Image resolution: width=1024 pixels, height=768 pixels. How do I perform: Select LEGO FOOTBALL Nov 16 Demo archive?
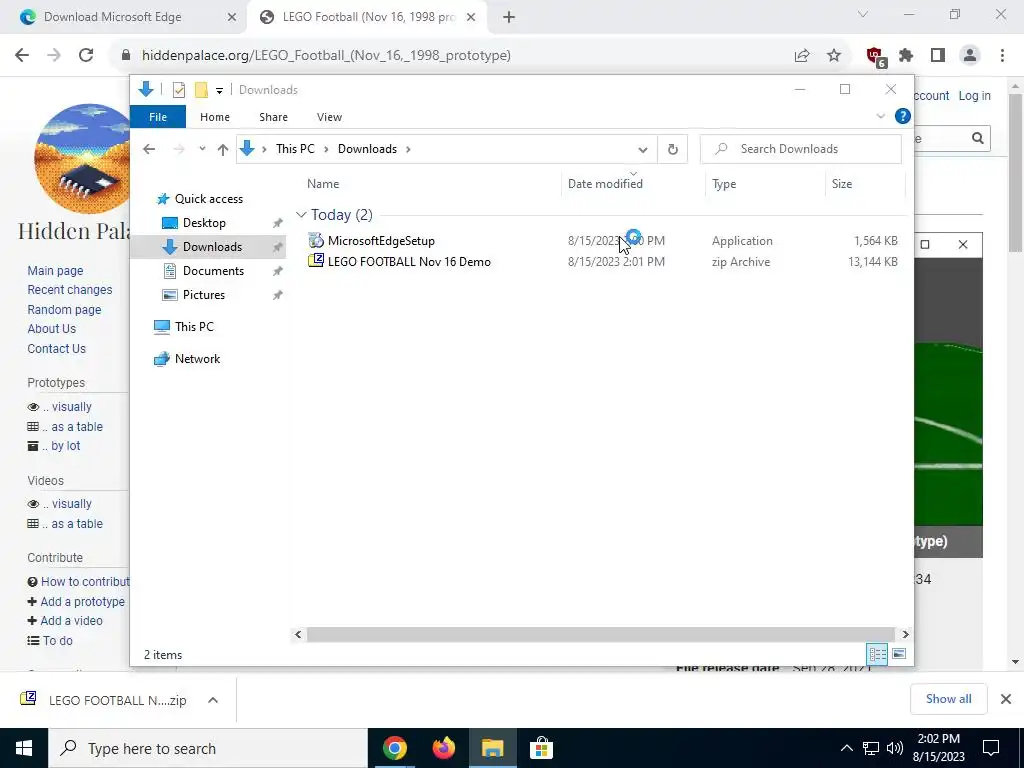(409, 262)
